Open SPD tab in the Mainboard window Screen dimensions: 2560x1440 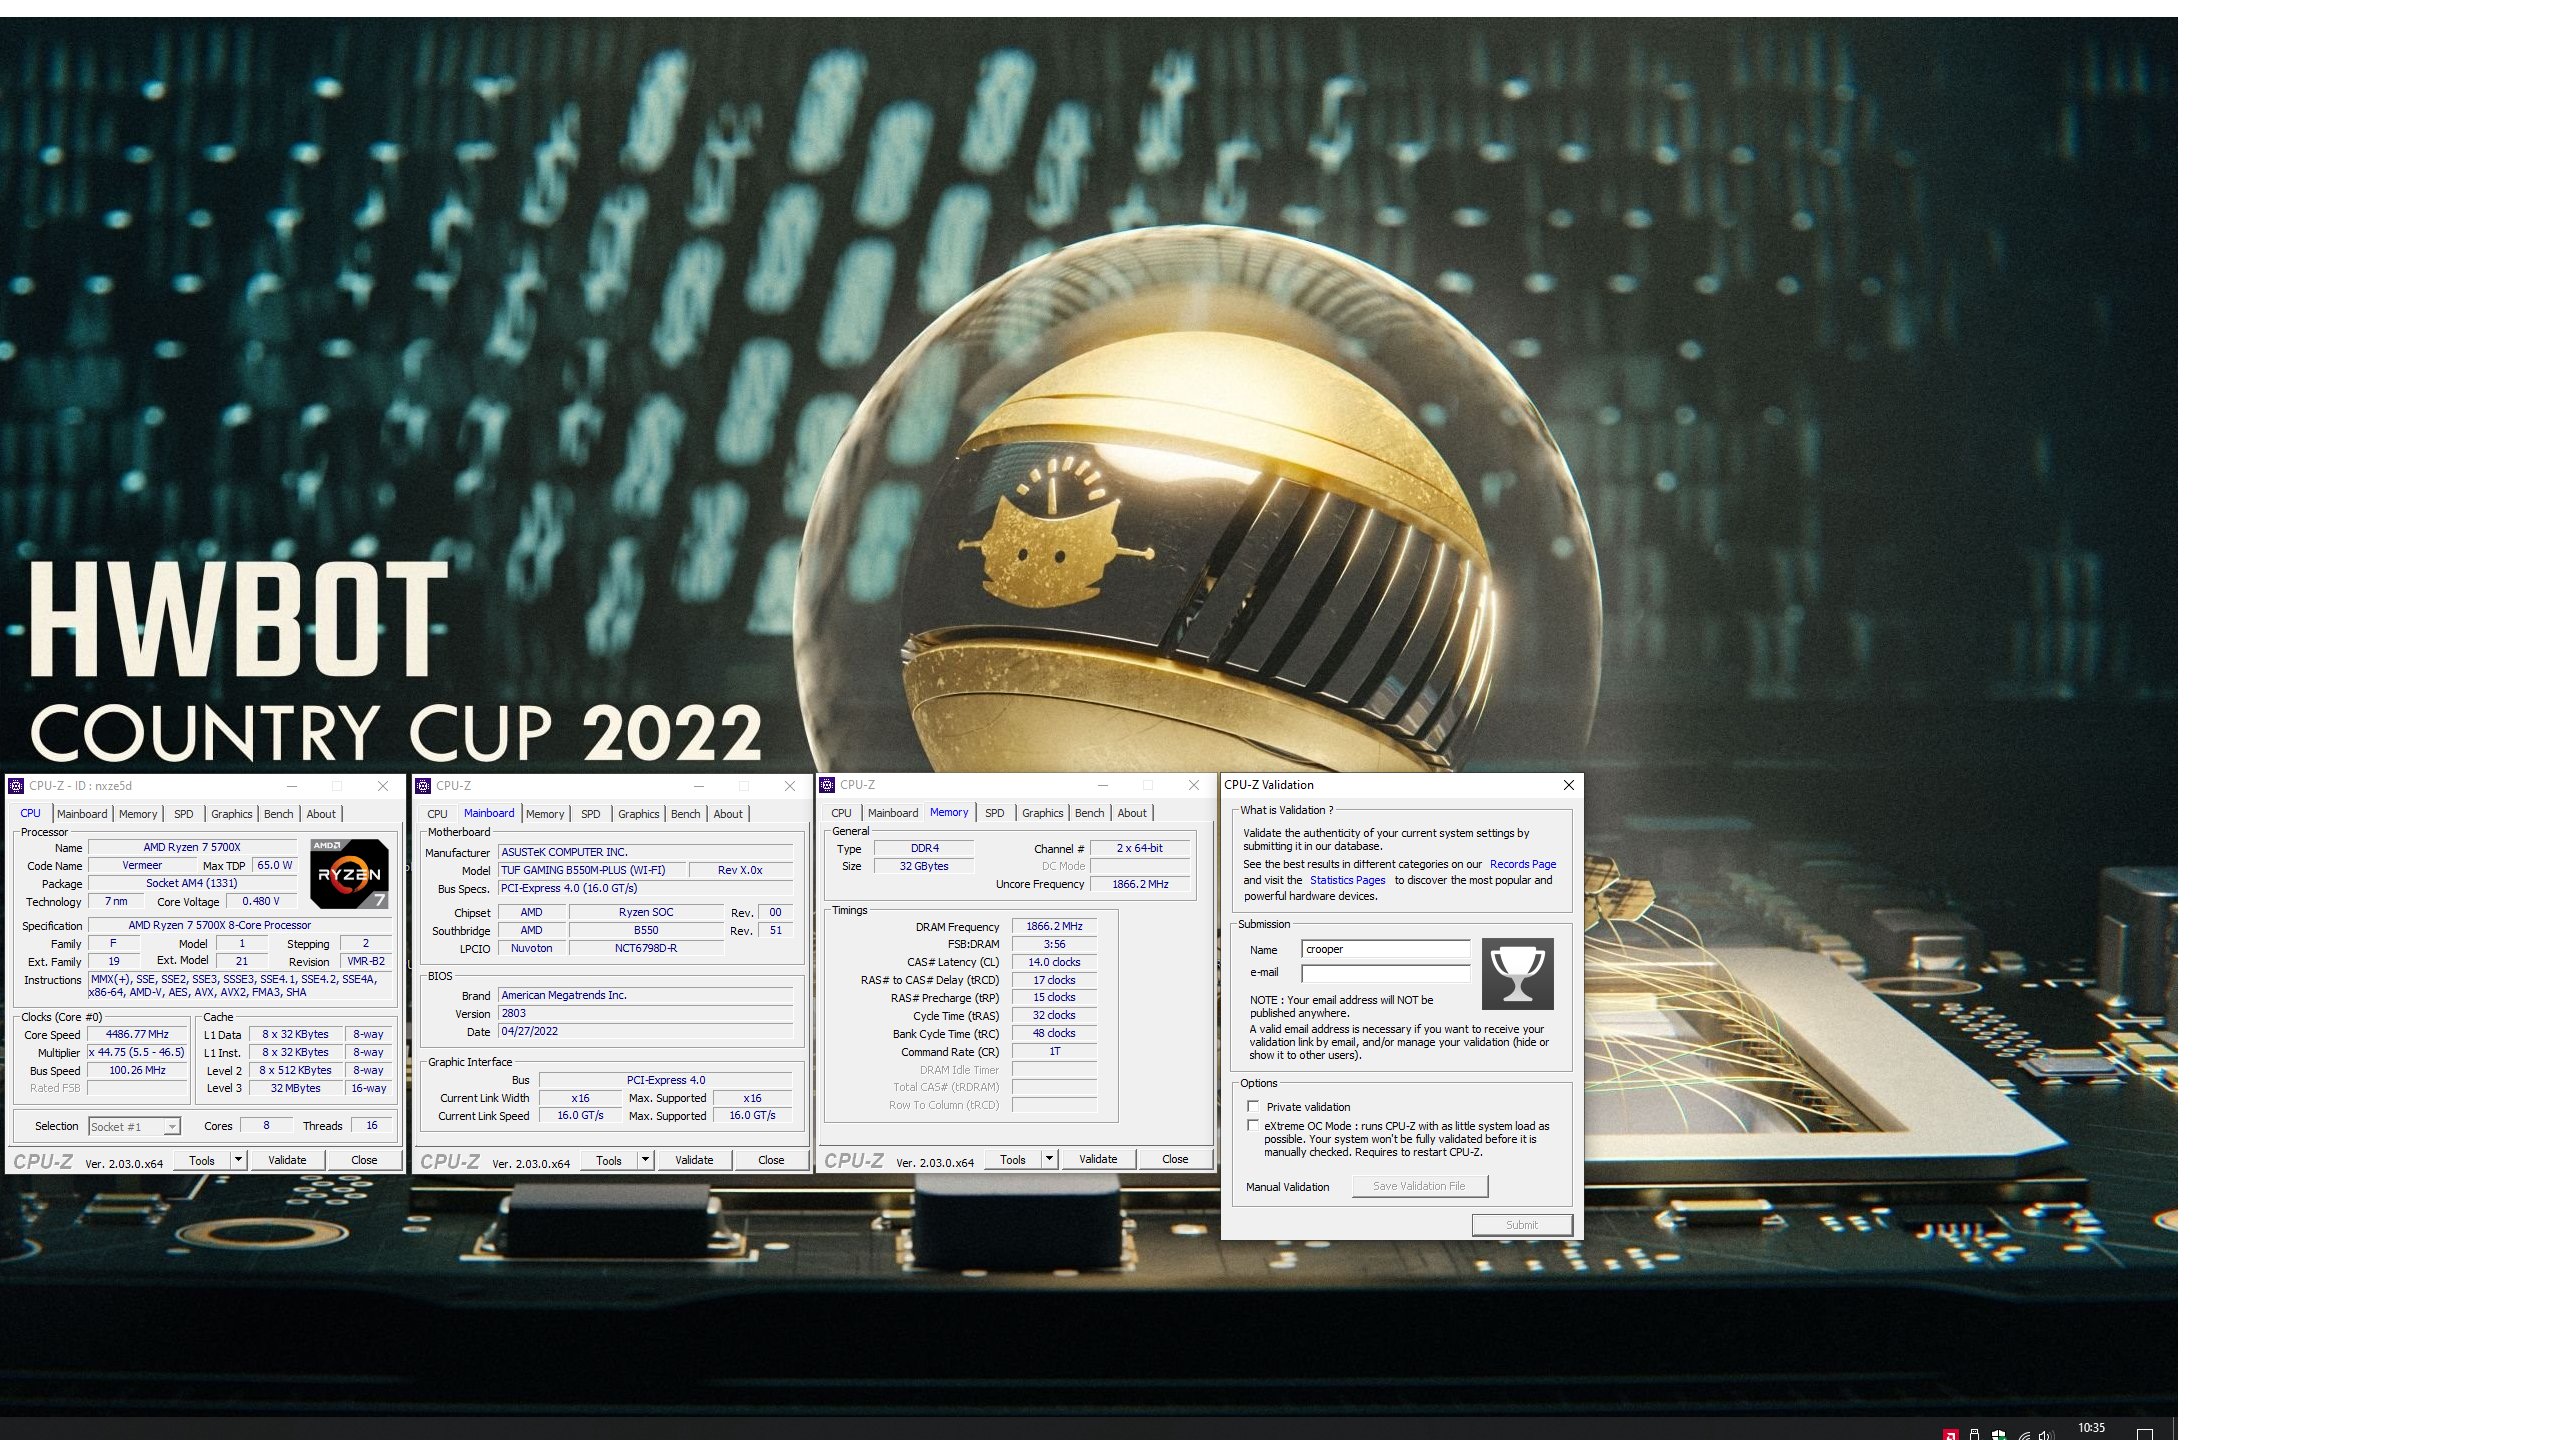590,814
